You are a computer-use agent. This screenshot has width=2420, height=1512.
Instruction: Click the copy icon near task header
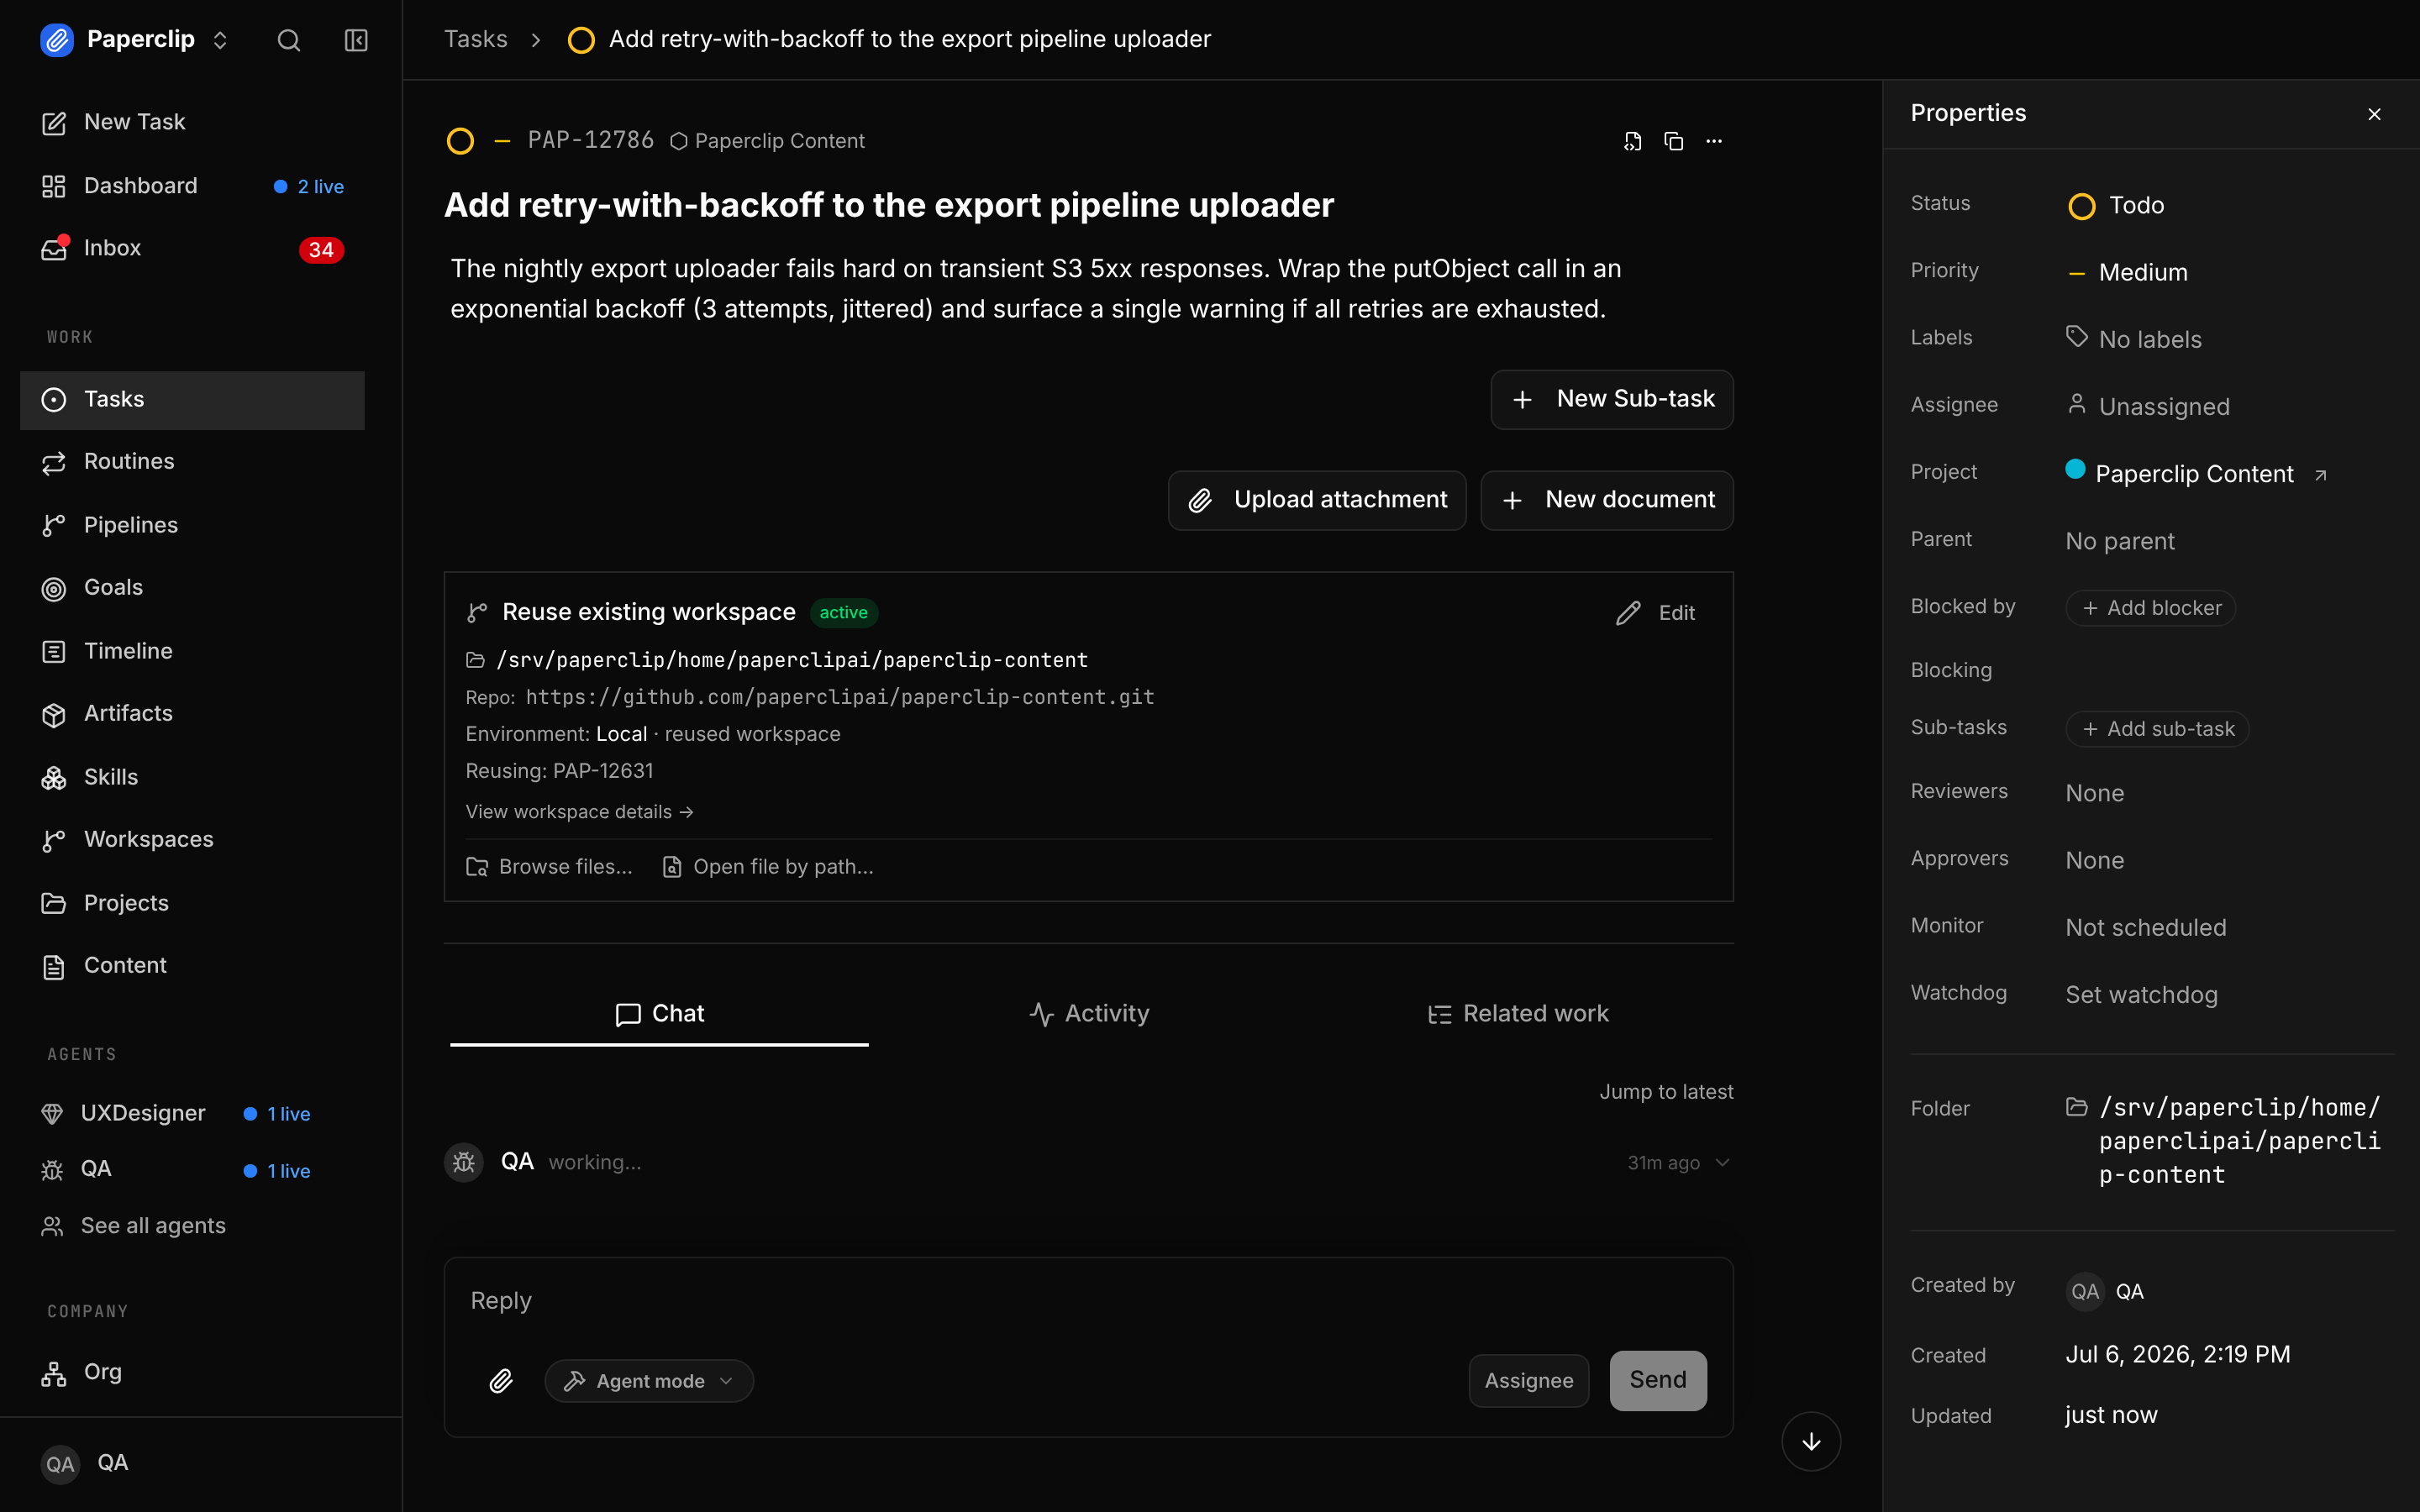pos(1673,141)
